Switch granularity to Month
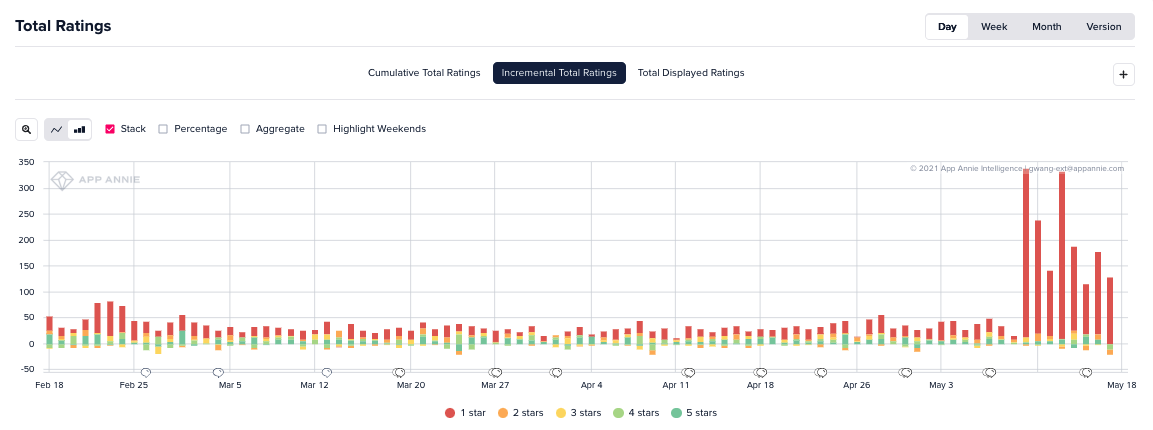The width and height of the screenshot is (1153, 430). pos(1046,26)
